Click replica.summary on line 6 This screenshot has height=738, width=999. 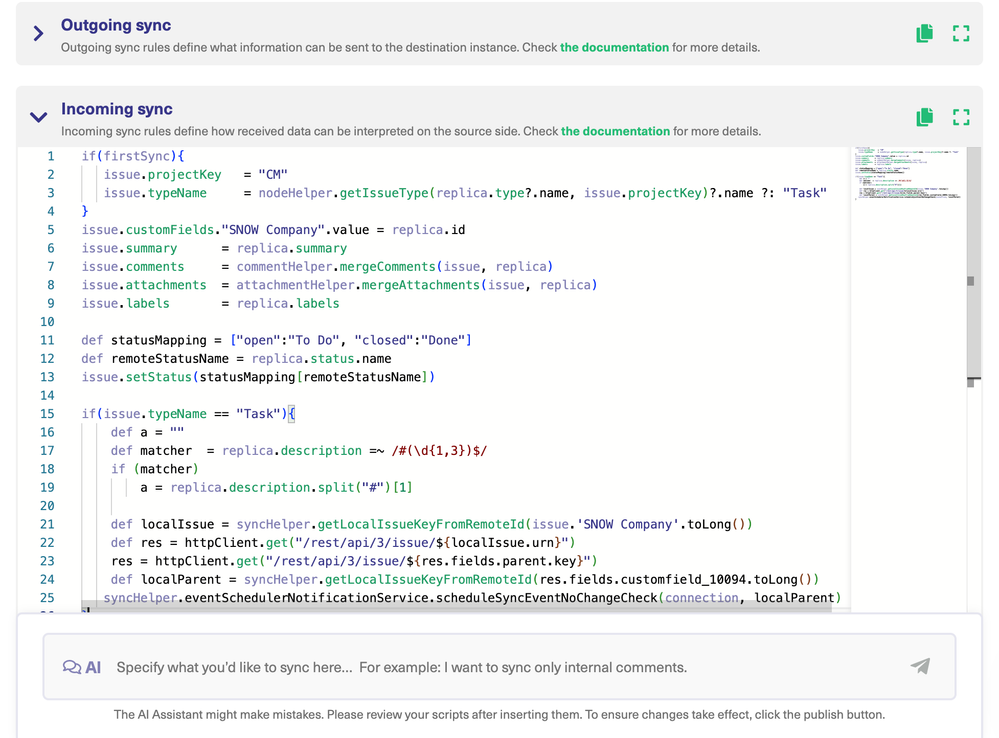292,248
